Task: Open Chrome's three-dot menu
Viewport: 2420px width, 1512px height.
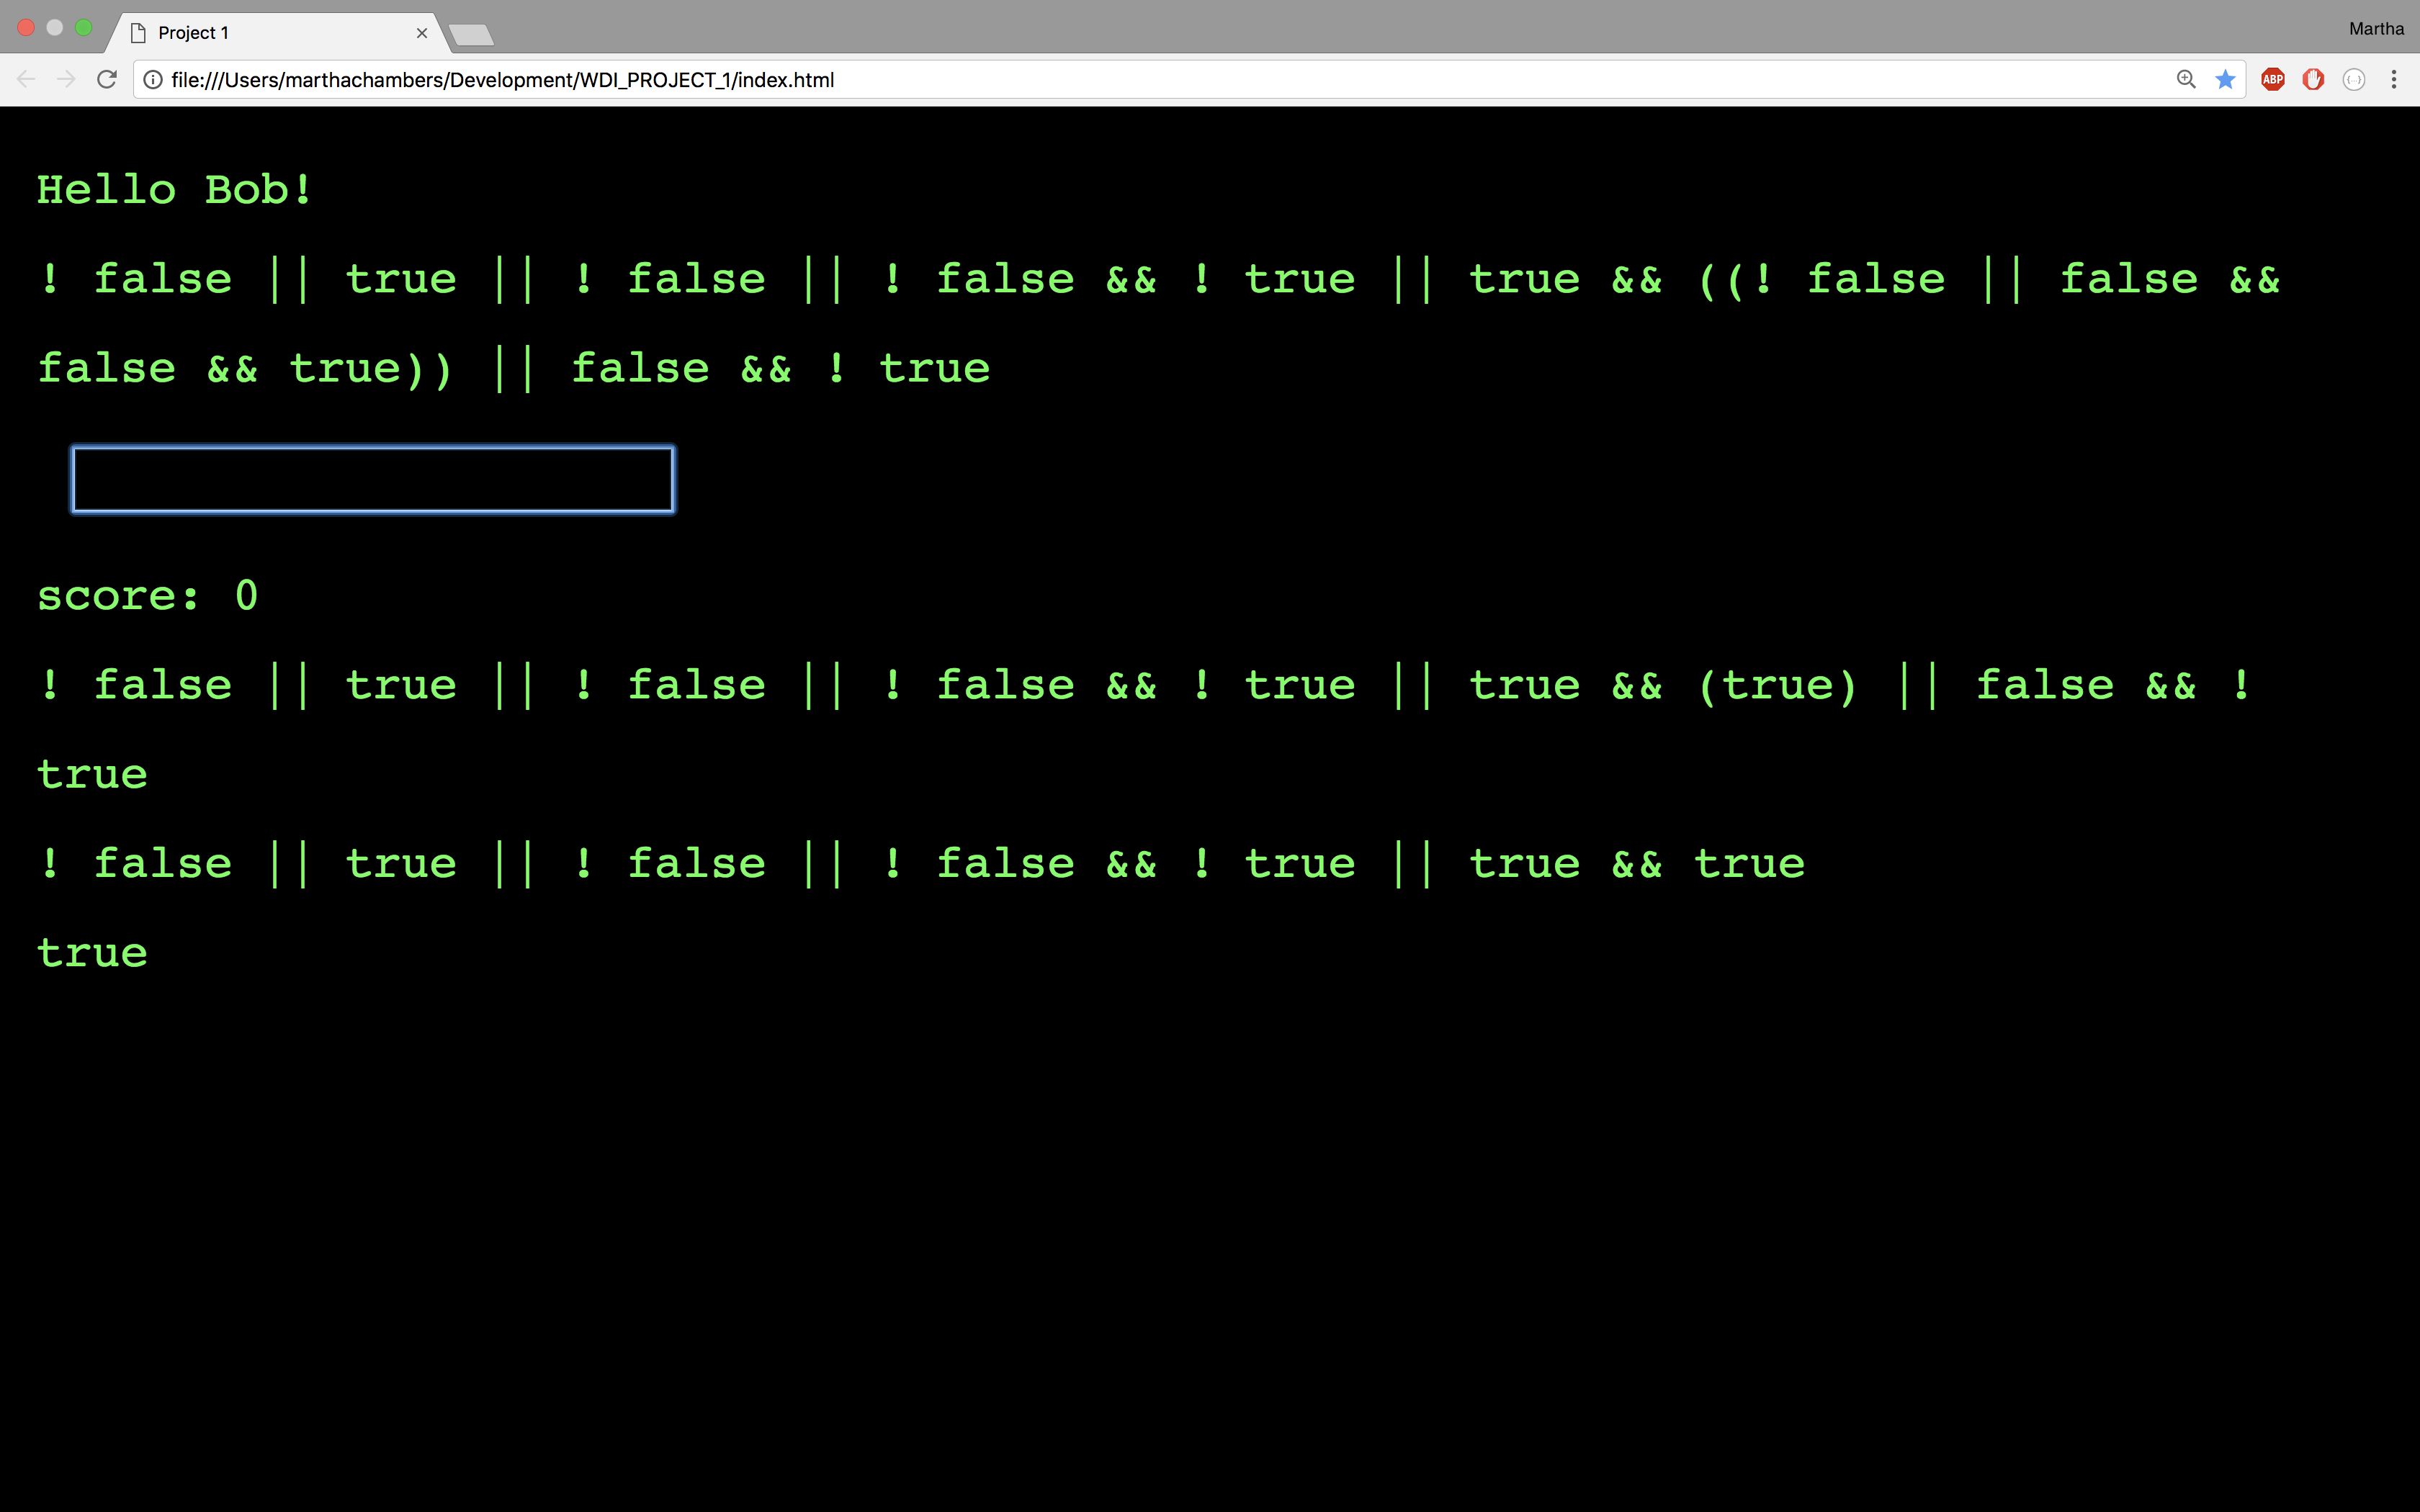Action: pos(2393,79)
